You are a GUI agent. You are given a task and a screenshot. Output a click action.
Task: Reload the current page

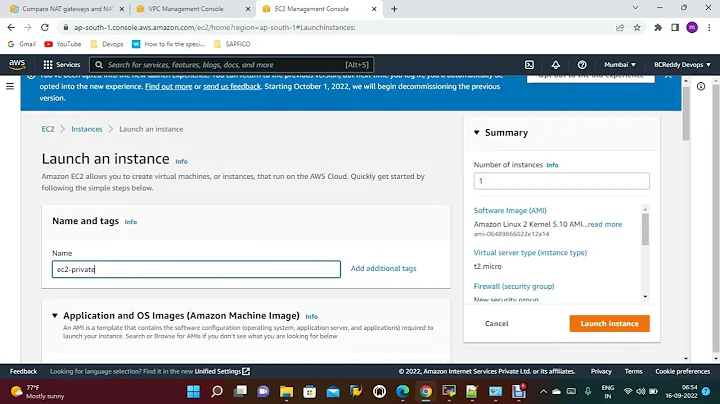[x=45, y=28]
